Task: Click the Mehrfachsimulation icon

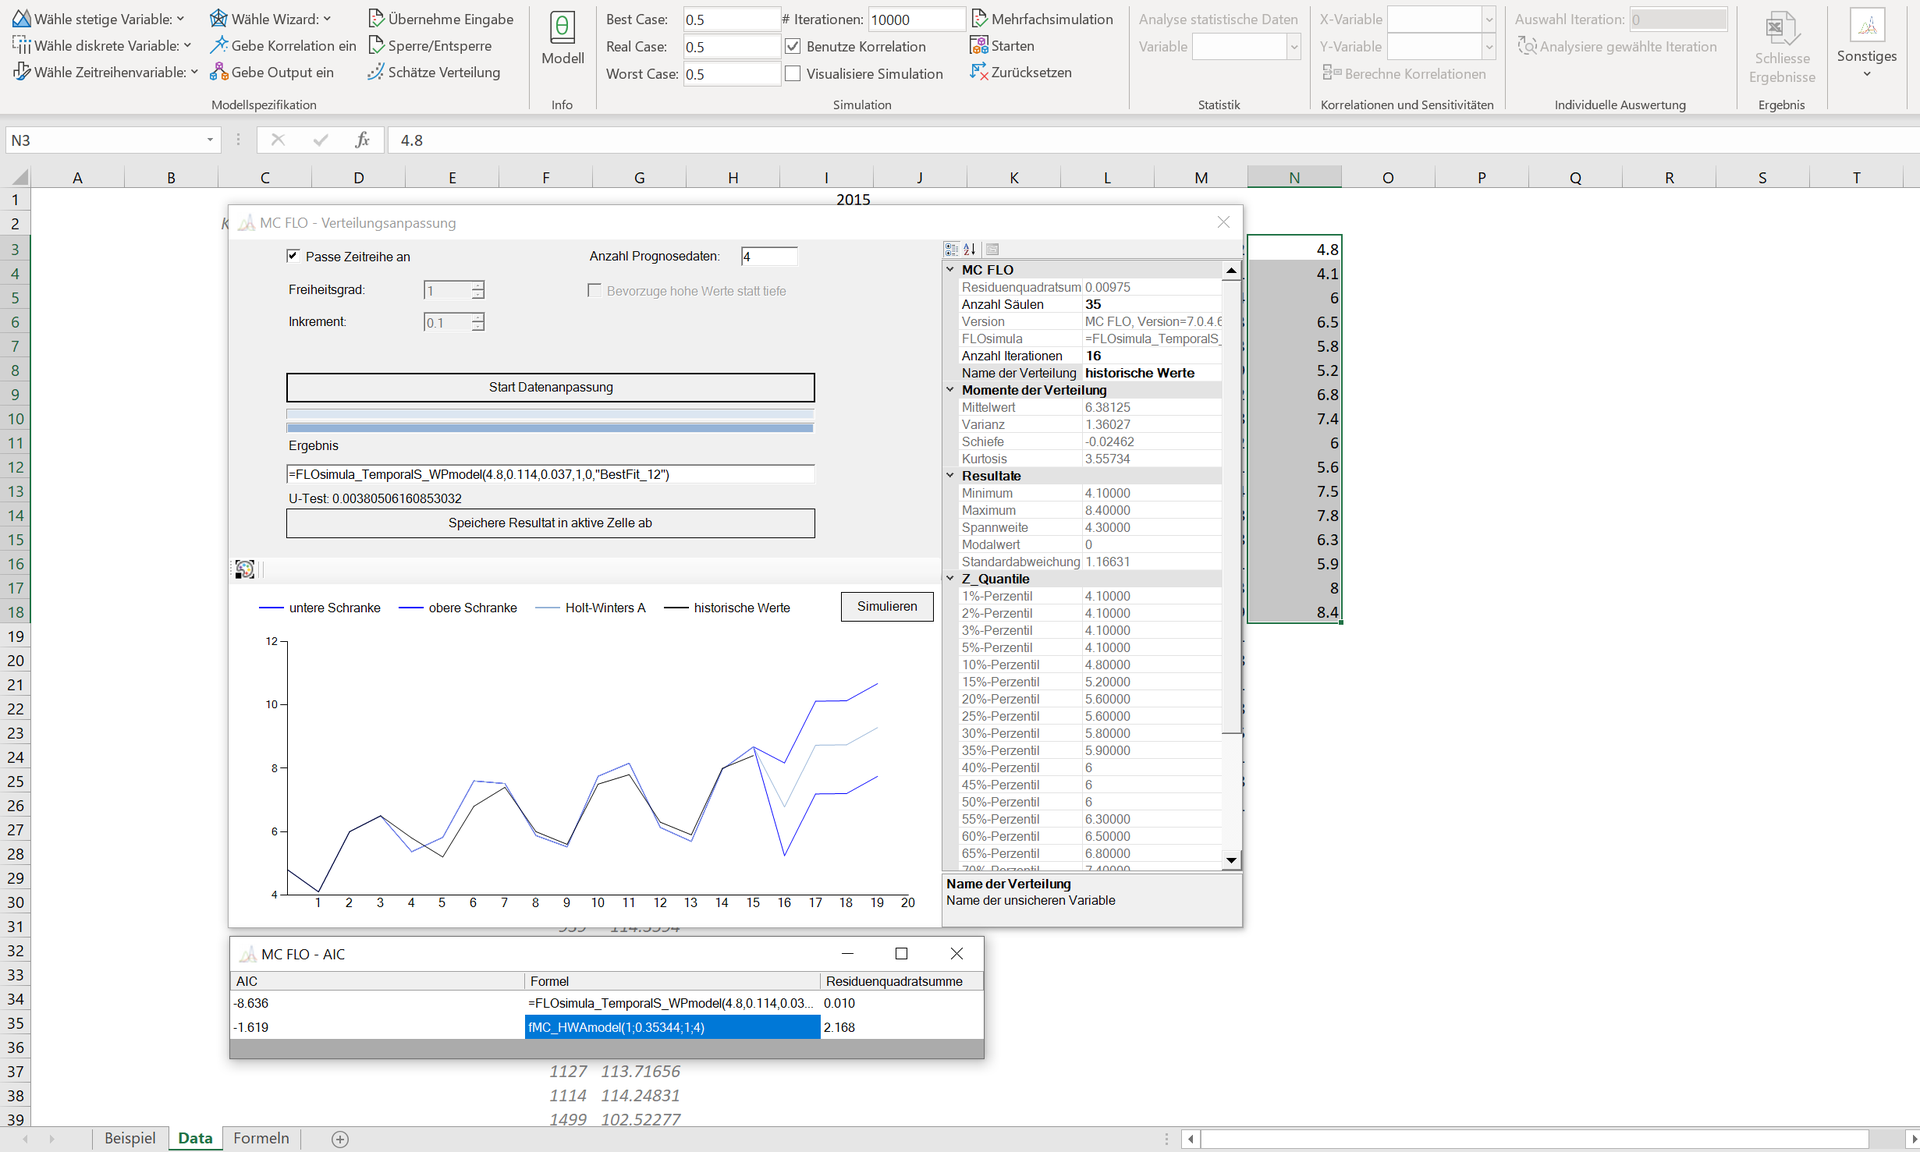Action: [980, 18]
